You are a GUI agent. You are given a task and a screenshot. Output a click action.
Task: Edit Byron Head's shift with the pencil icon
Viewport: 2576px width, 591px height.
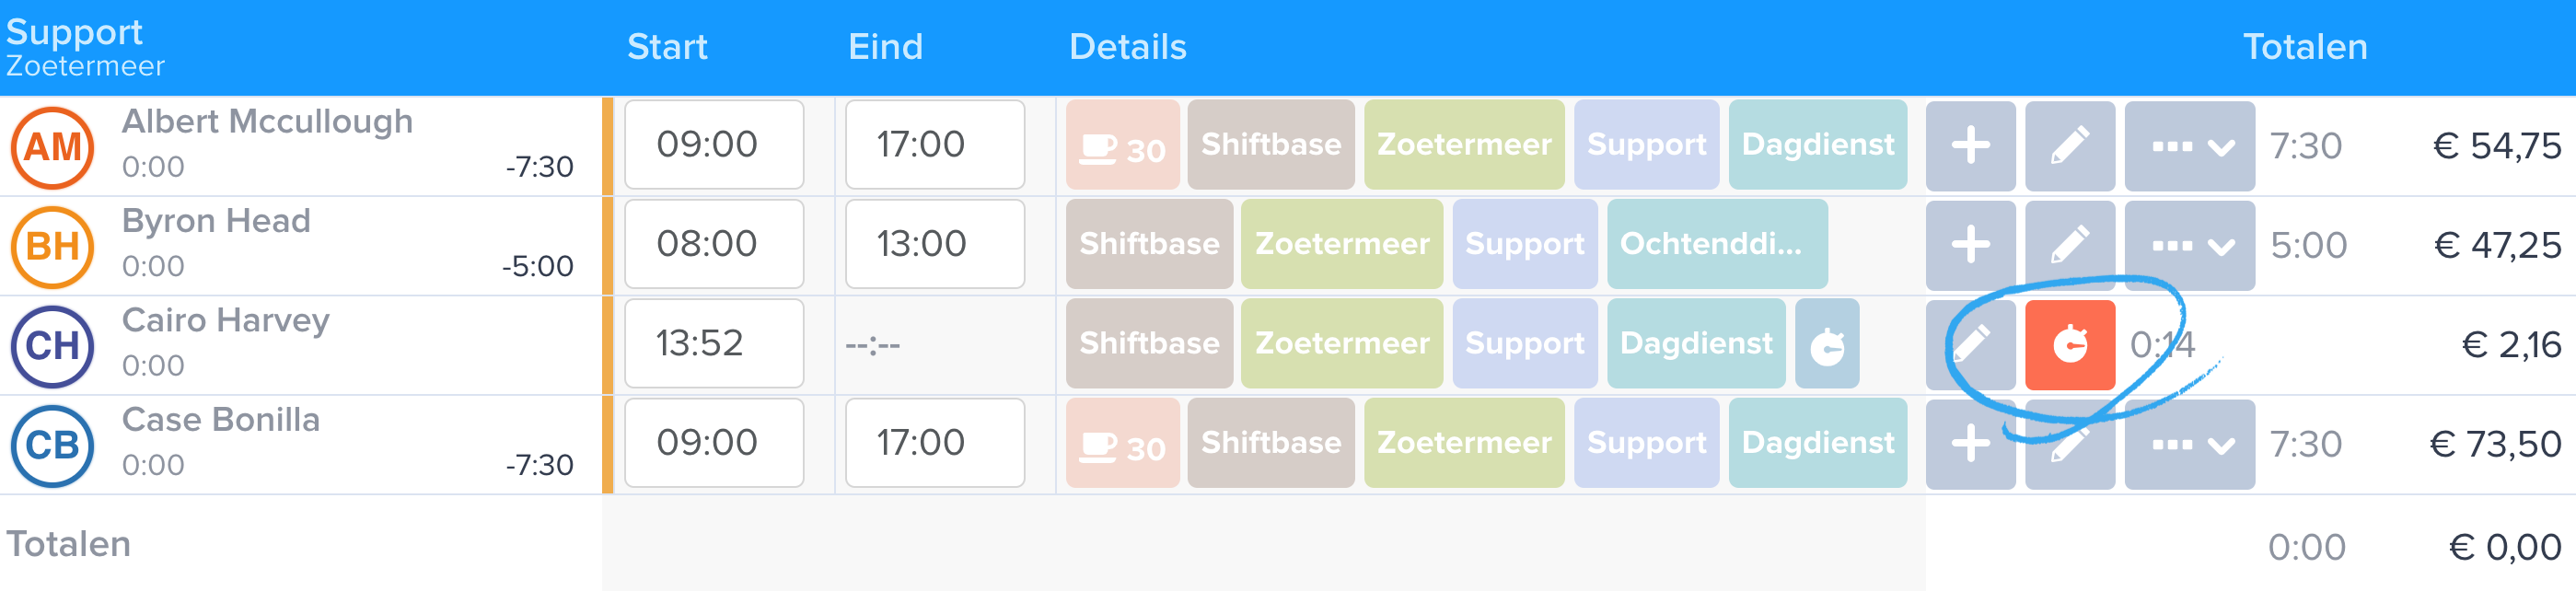[x=2069, y=245]
